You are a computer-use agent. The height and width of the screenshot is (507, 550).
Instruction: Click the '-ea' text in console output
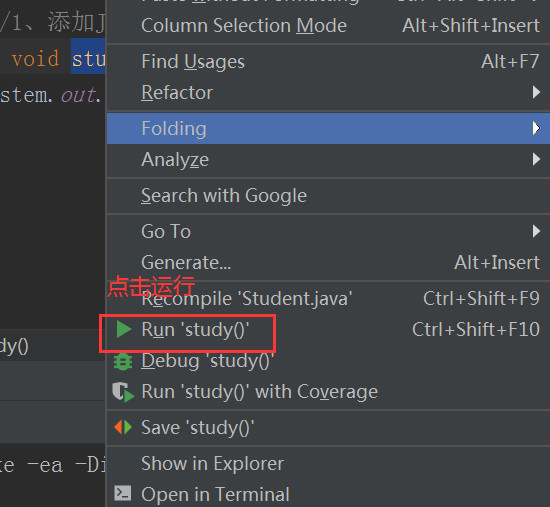pos(45,466)
